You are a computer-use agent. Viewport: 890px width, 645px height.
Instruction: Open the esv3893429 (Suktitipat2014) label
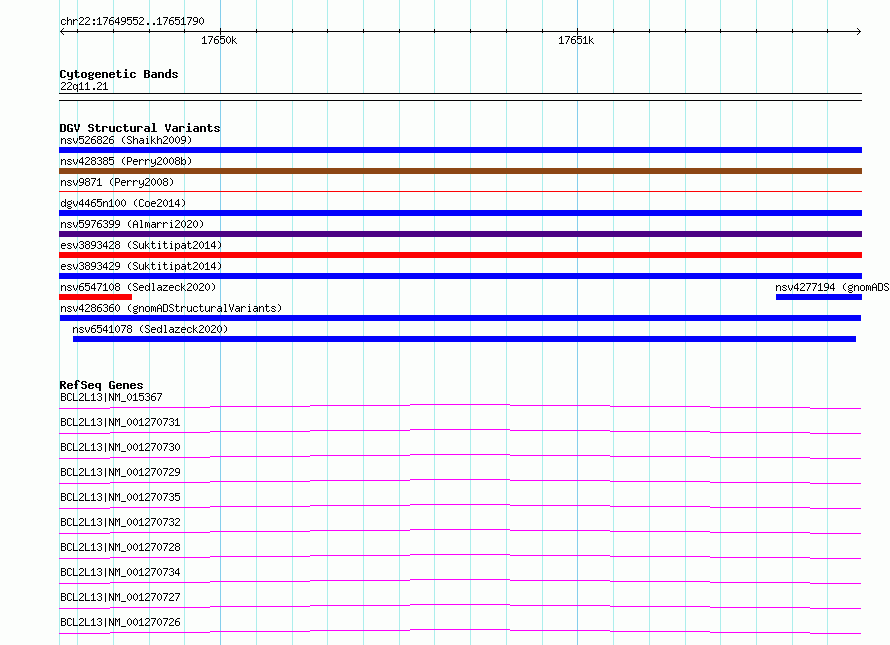tap(141, 266)
